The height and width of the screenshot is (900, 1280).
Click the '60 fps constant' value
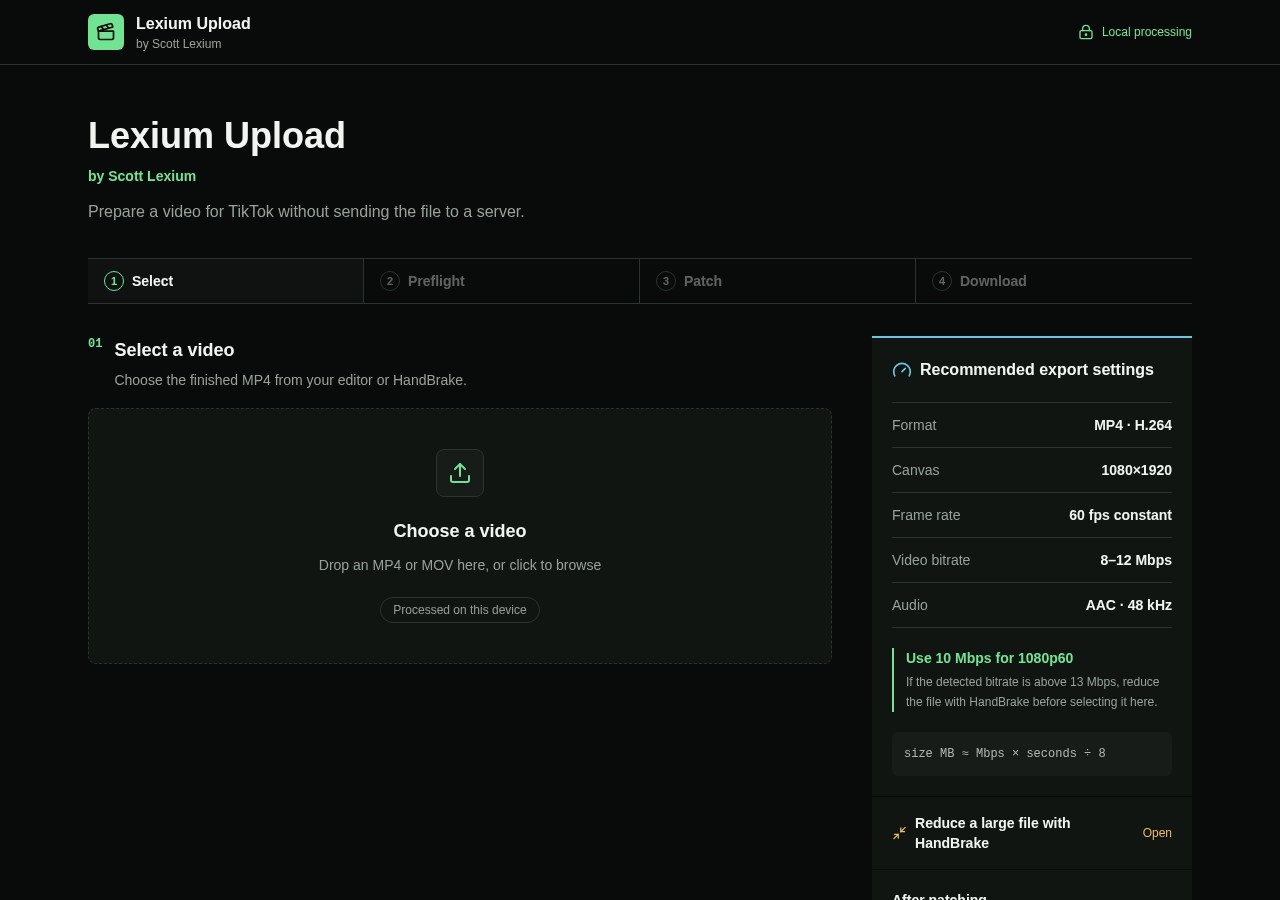click(x=1120, y=515)
